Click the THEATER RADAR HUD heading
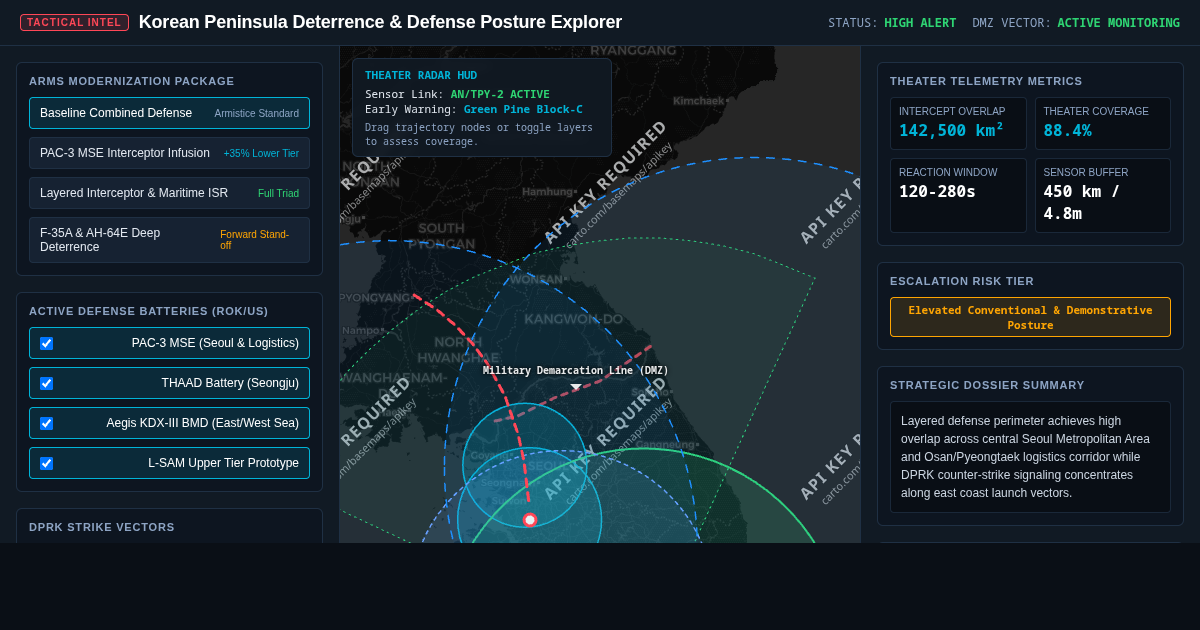Screen dimensions: 1200x630 click(x=421, y=75)
